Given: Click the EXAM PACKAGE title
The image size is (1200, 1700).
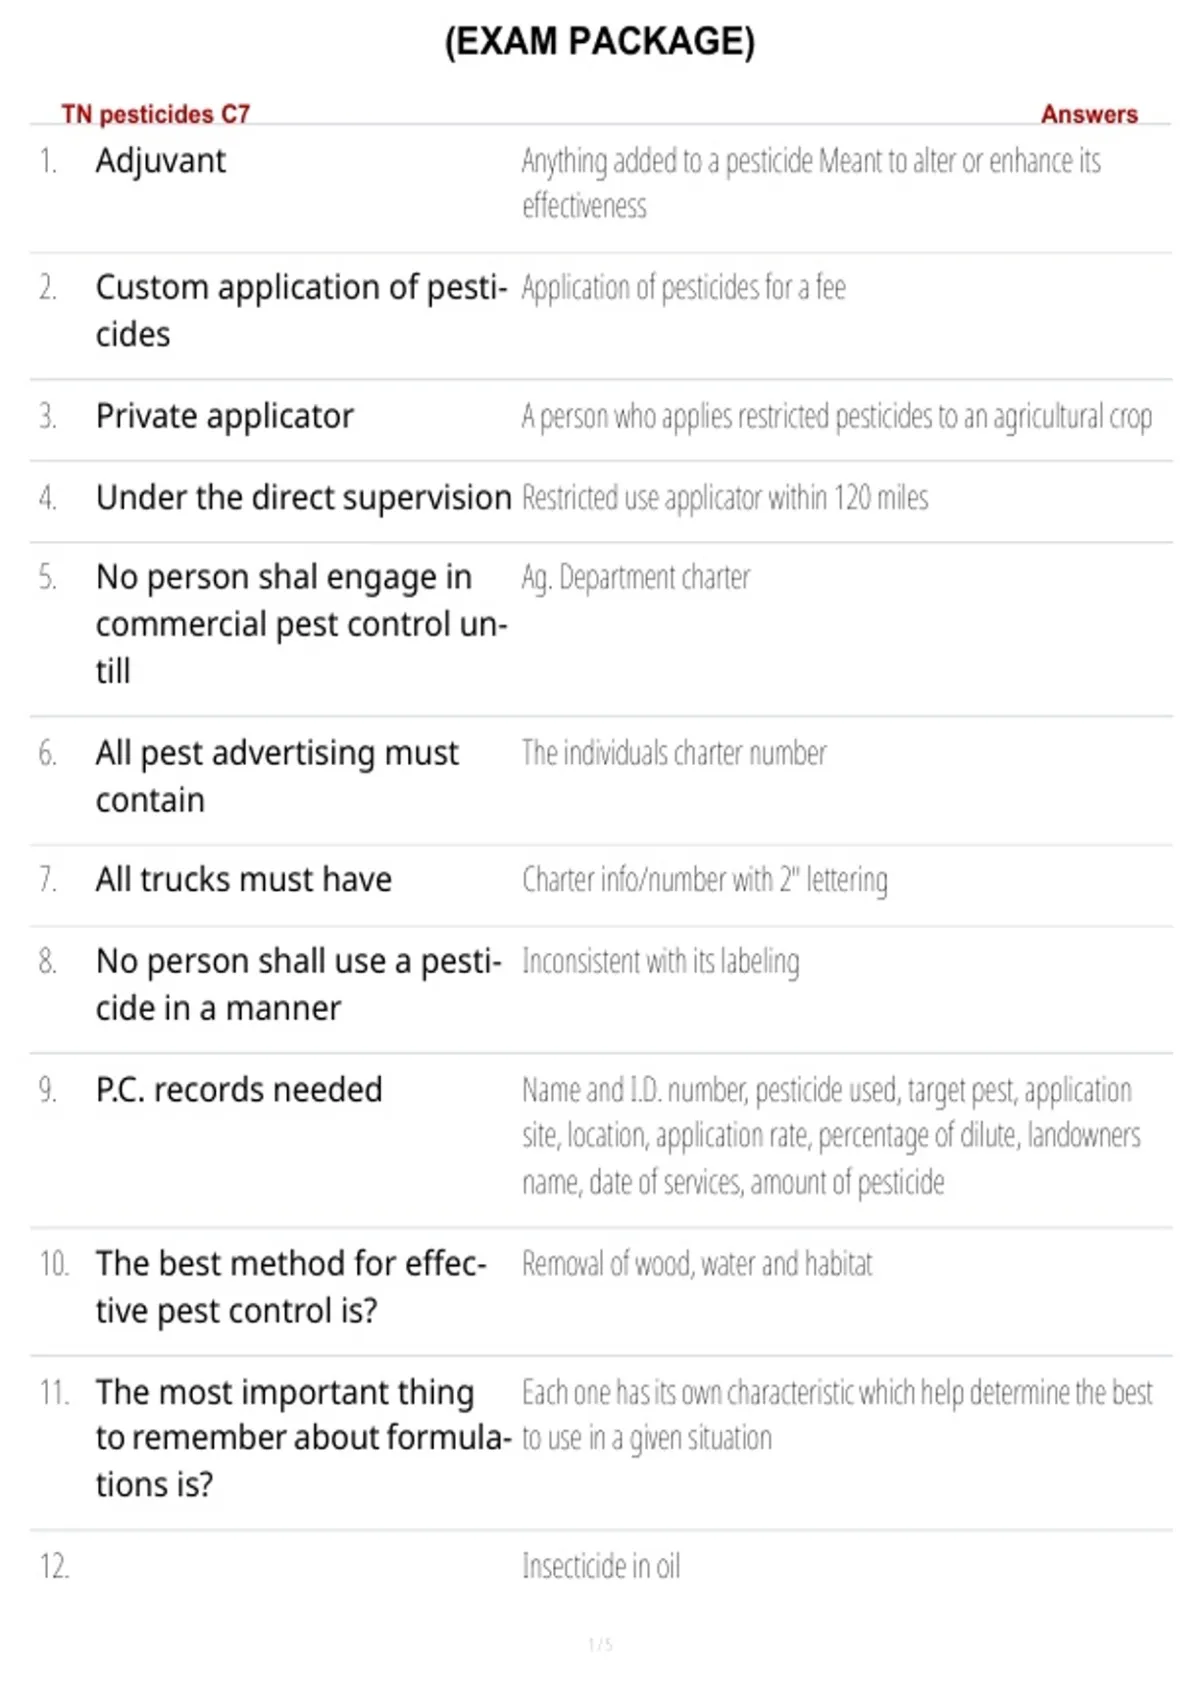Looking at the screenshot, I should tap(600, 41).
